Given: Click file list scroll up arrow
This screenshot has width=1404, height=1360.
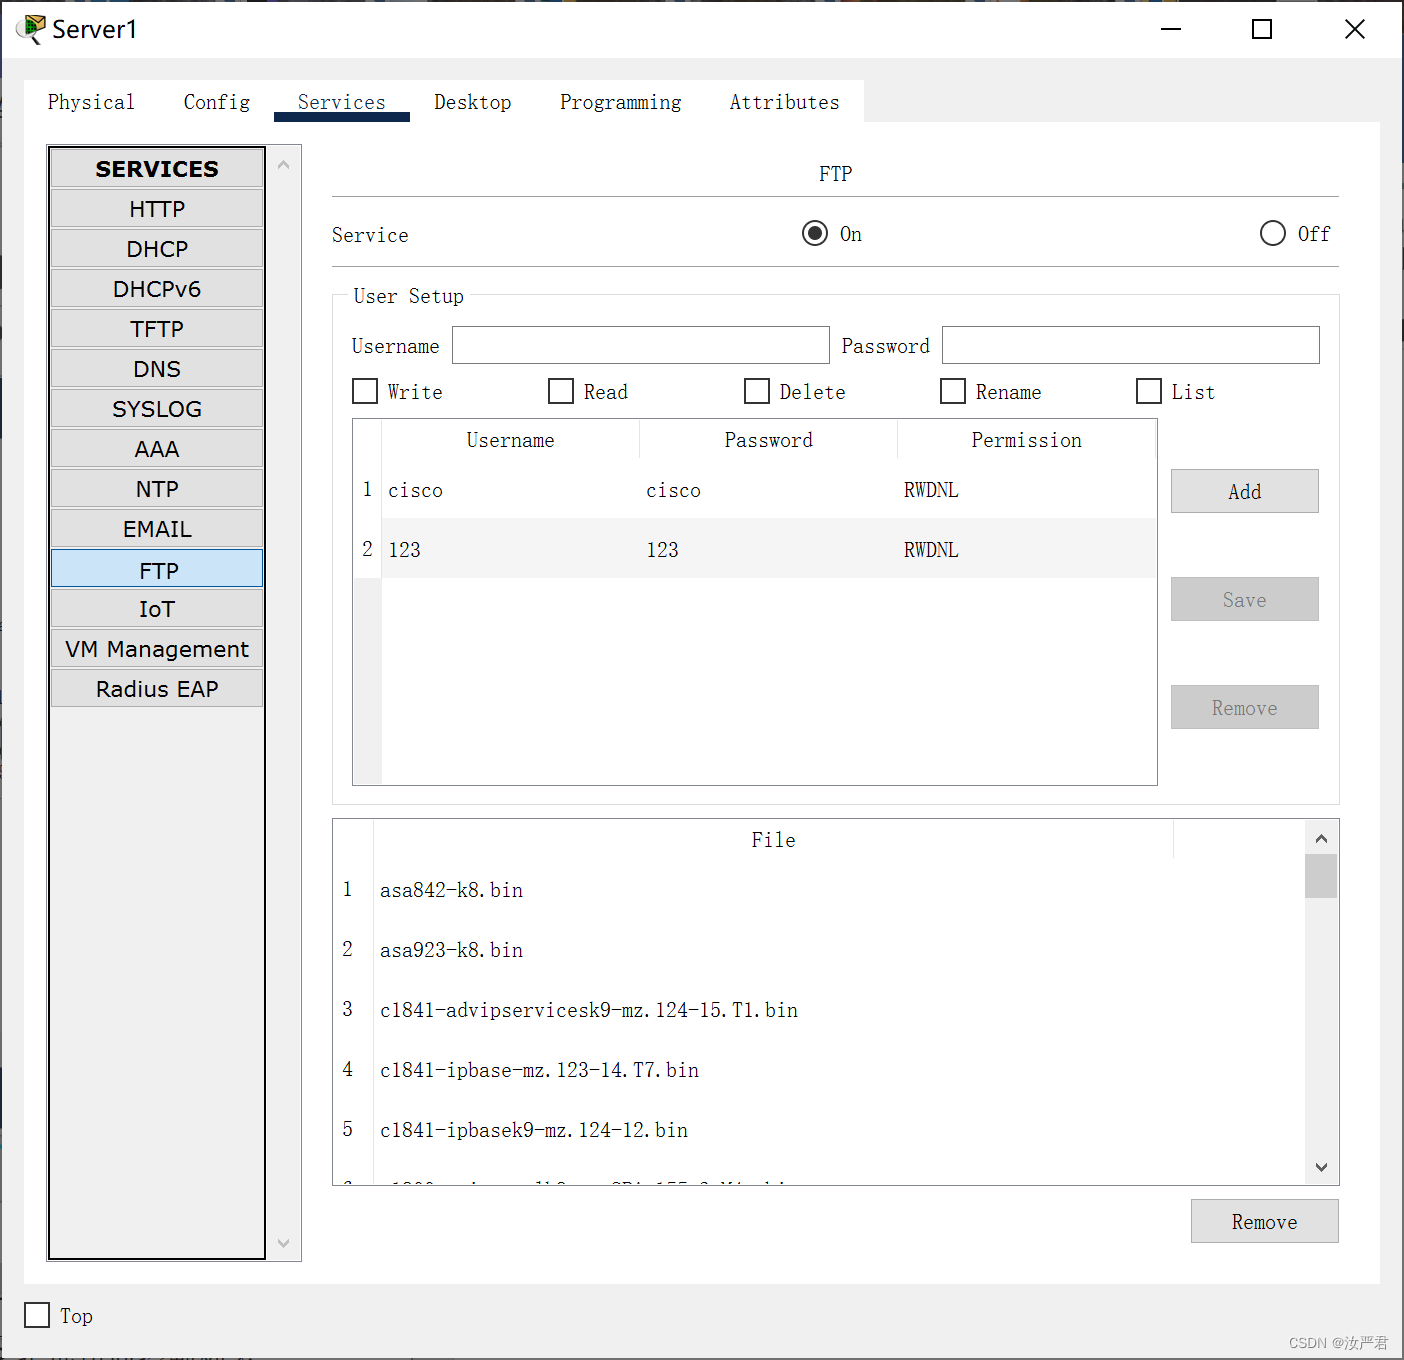Looking at the screenshot, I should (1321, 838).
